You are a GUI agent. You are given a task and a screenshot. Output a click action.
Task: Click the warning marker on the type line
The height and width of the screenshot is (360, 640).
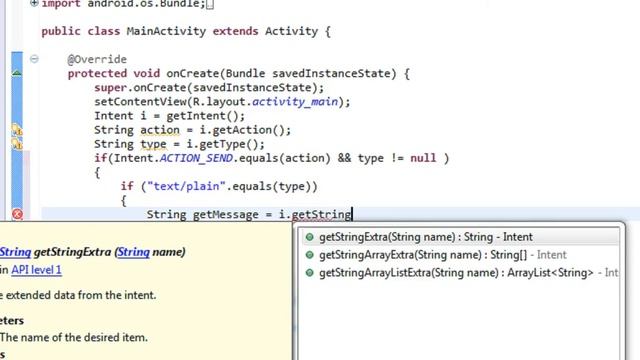(x=17, y=144)
